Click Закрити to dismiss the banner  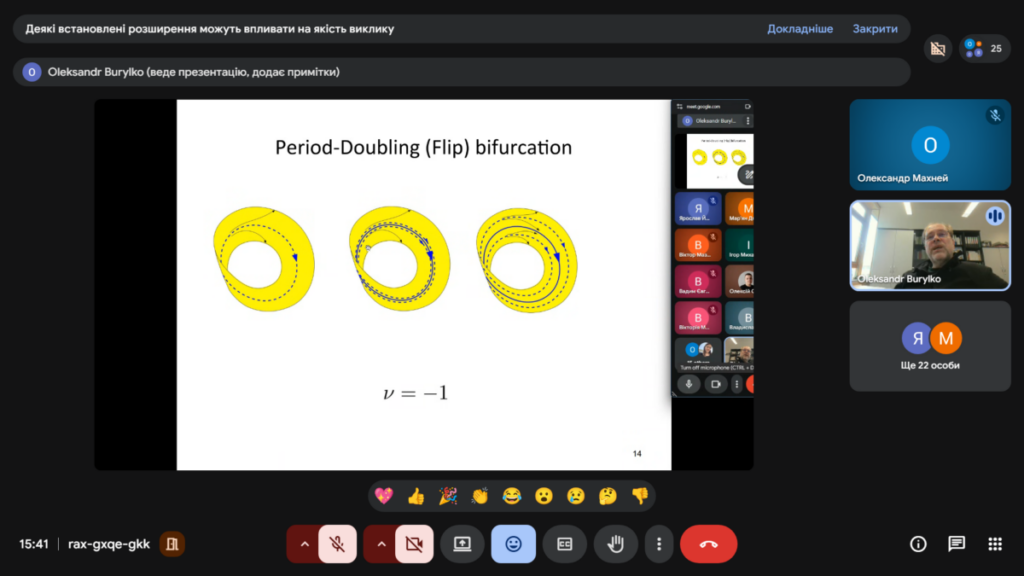pyautogui.click(x=874, y=29)
